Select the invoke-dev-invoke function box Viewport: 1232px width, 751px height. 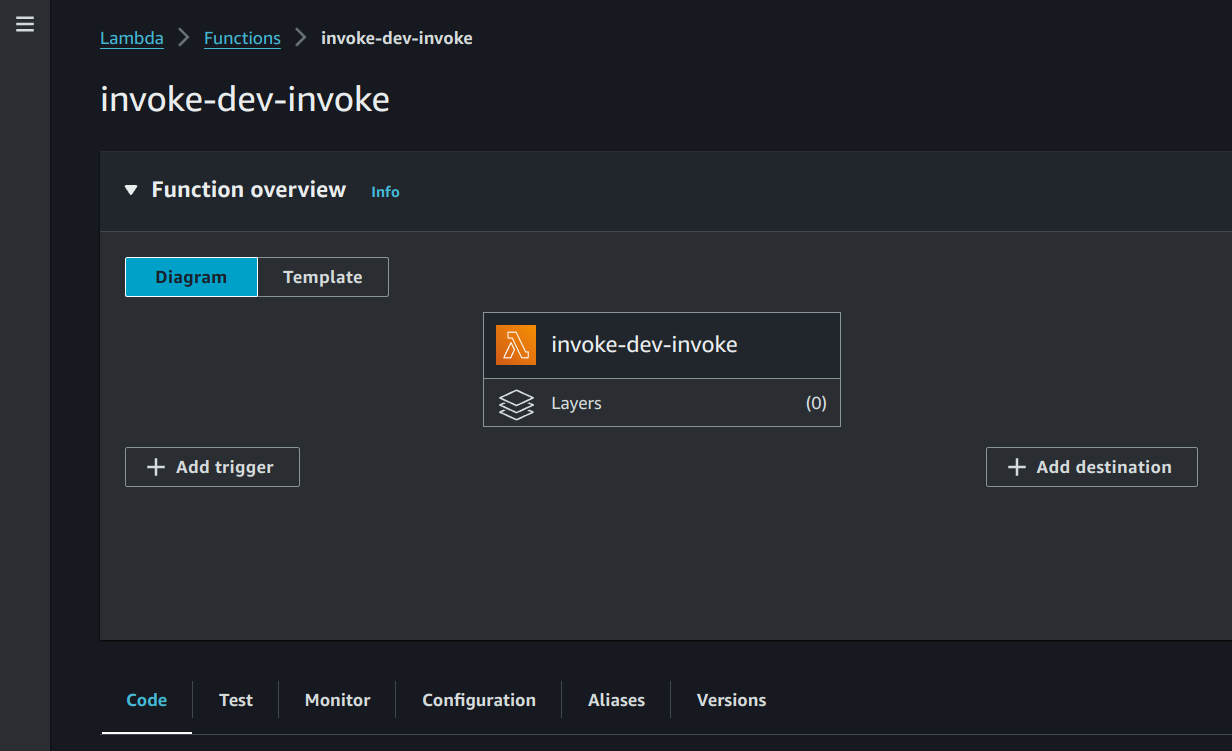click(662, 345)
